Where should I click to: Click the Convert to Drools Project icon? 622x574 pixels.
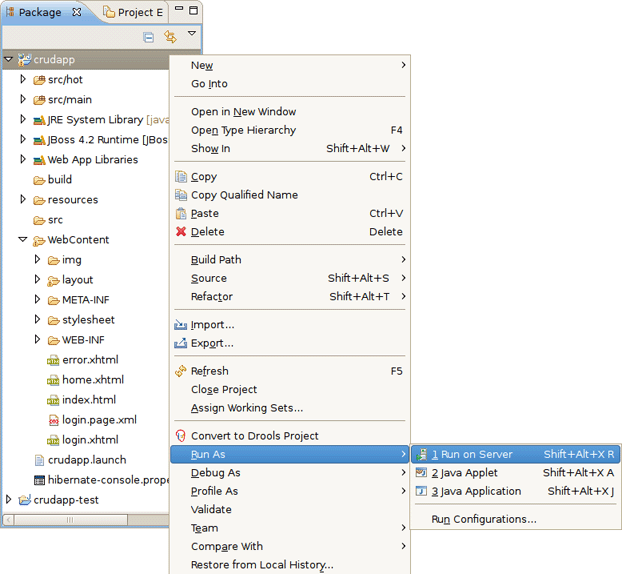tap(181, 436)
